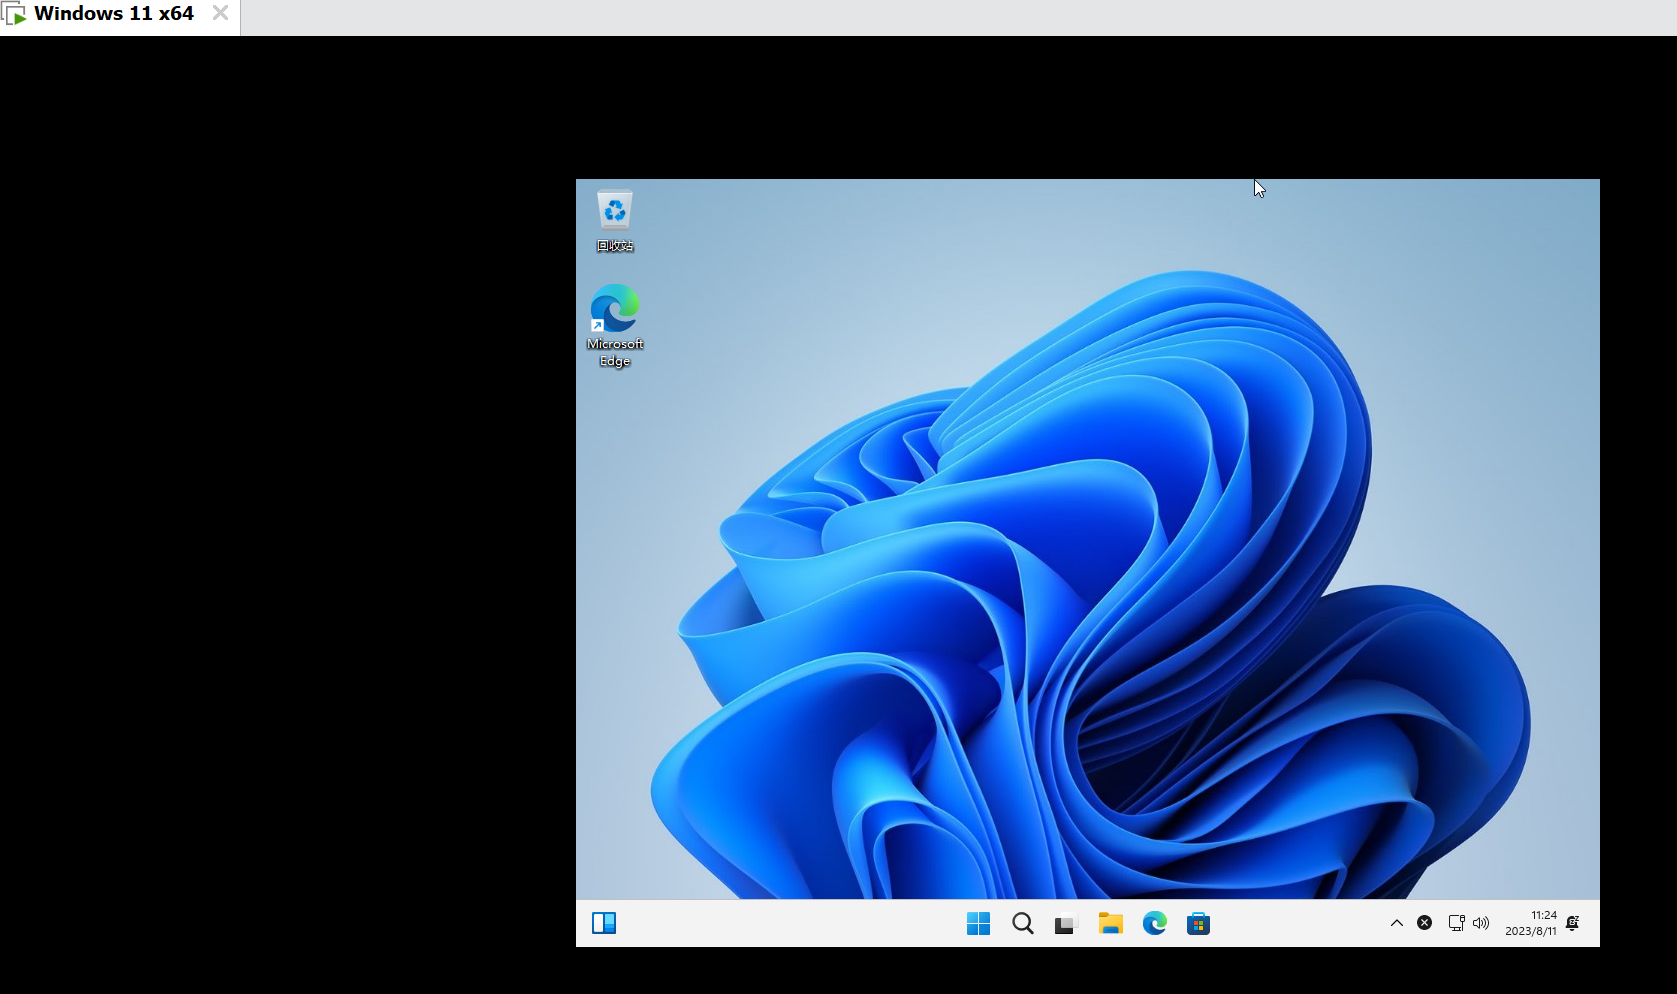Switch to the Windows 11 x64 tab

point(113,14)
